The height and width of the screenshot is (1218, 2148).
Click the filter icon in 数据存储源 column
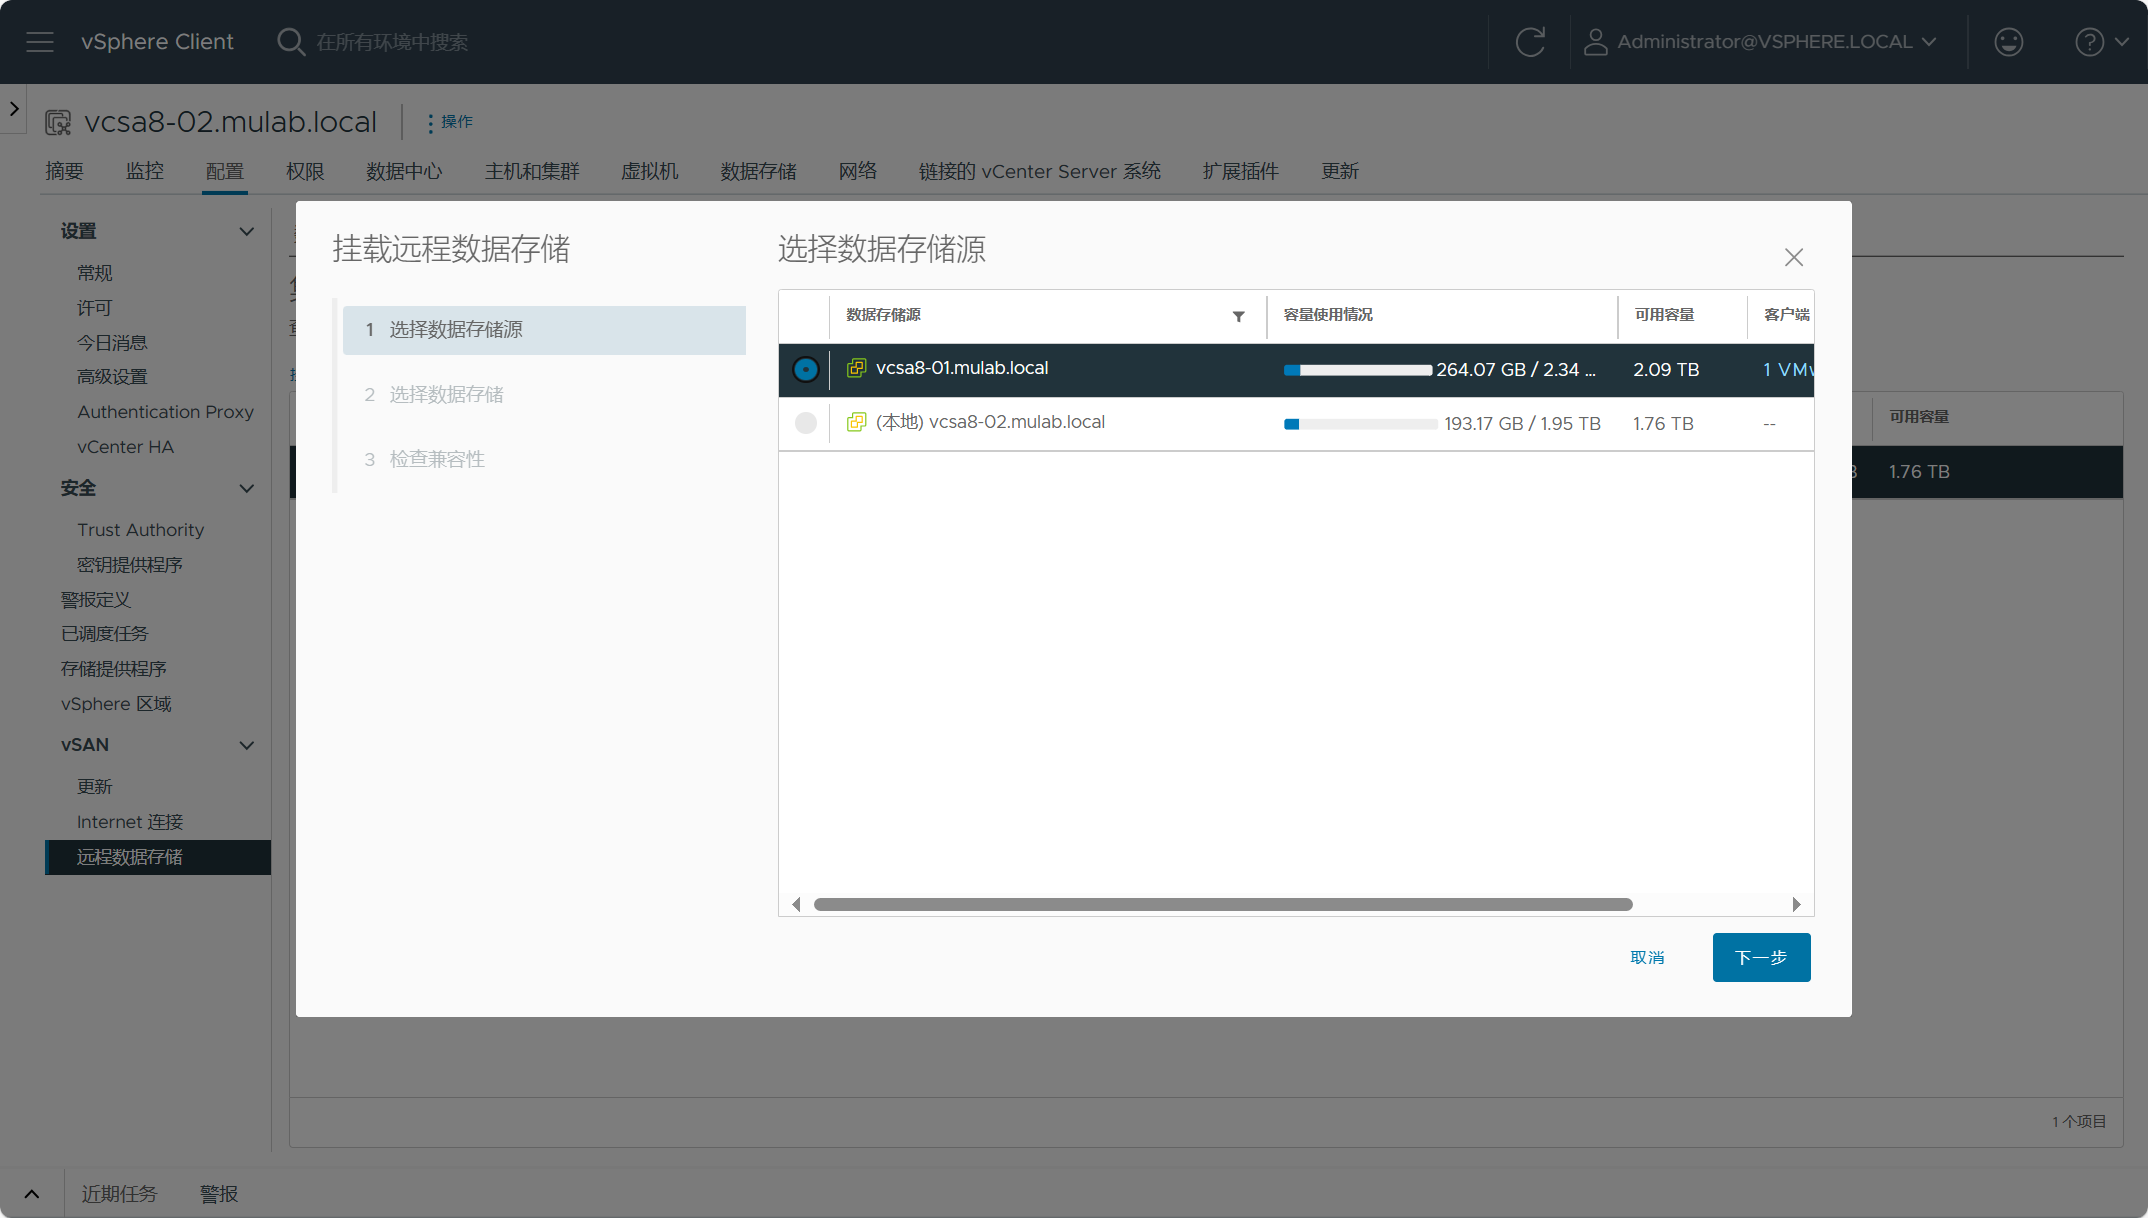(1238, 316)
